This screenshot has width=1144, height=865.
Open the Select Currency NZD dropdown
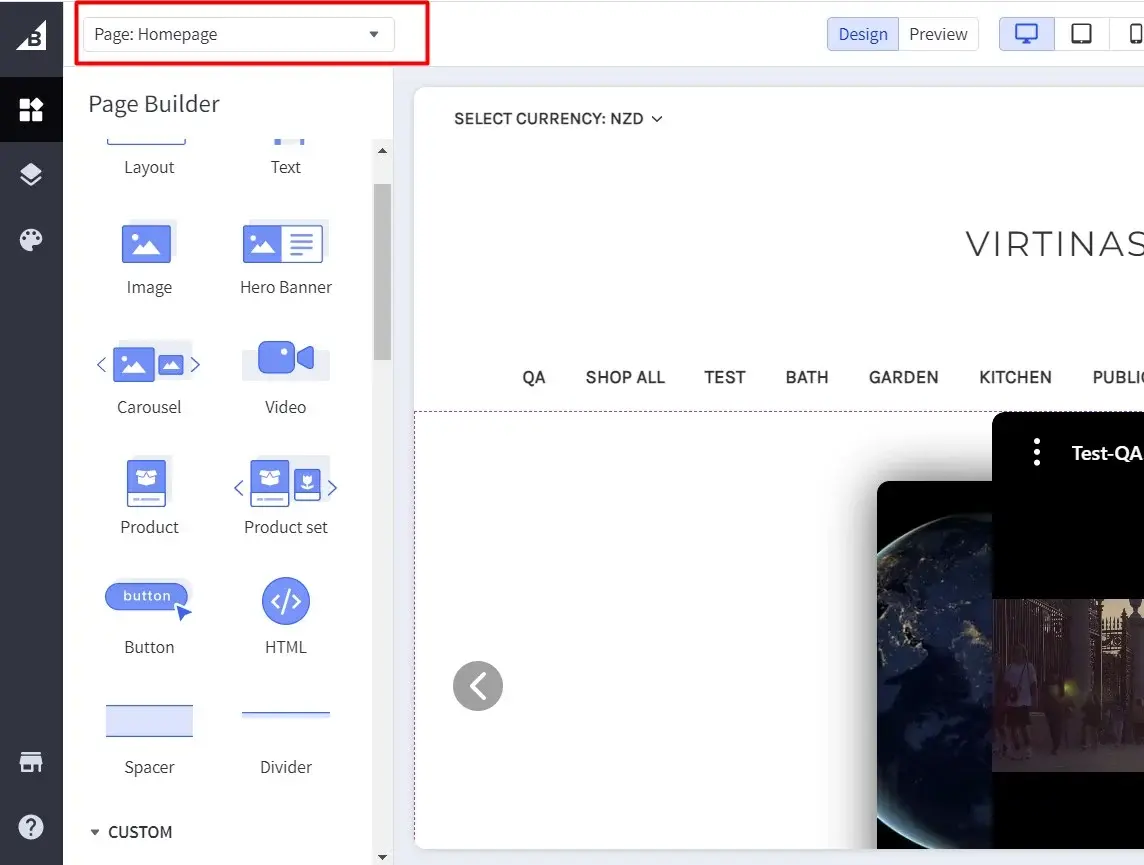point(558,118)
